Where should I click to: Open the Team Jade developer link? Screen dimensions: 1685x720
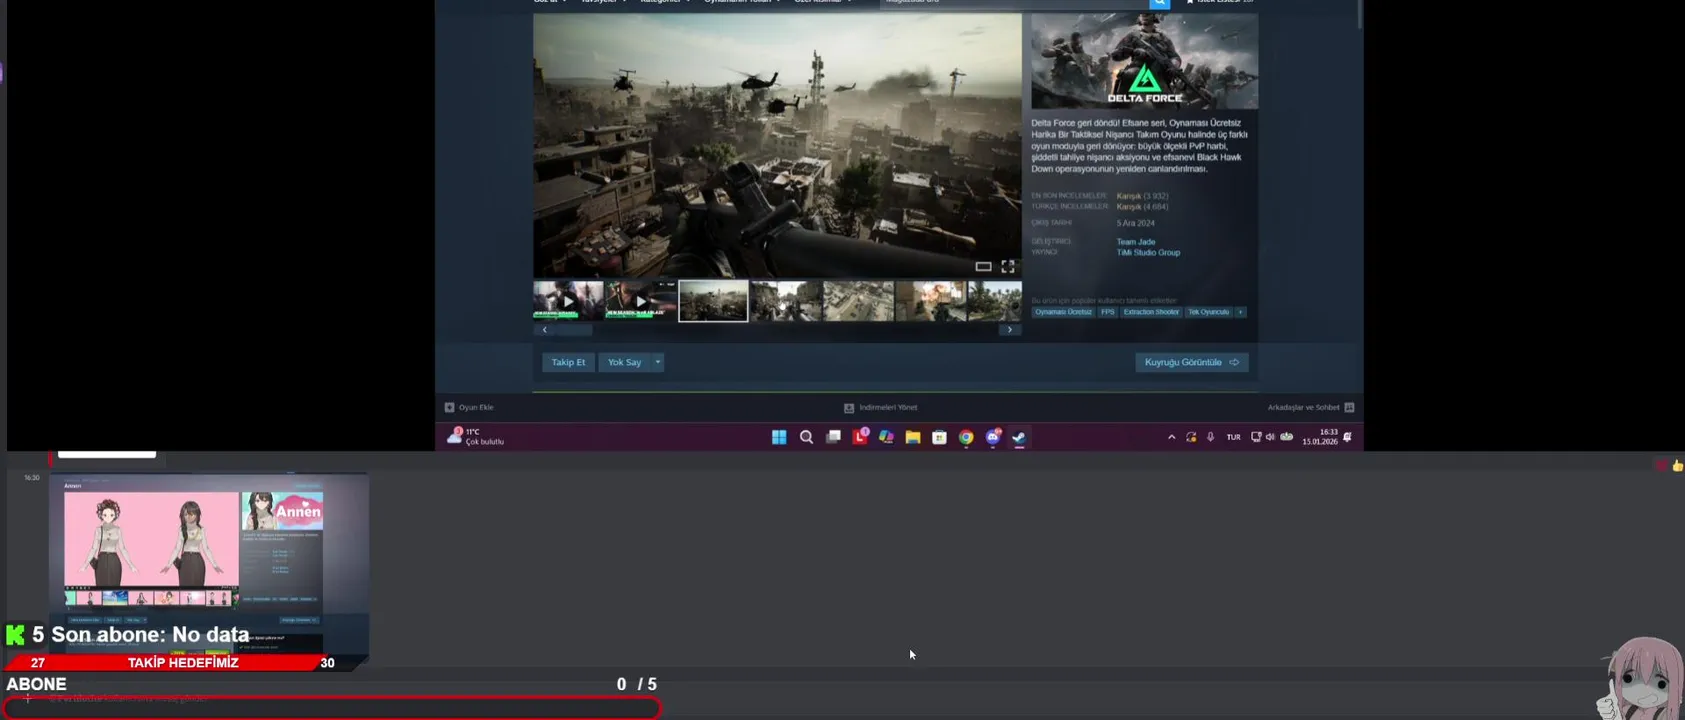coord(1136,242)
